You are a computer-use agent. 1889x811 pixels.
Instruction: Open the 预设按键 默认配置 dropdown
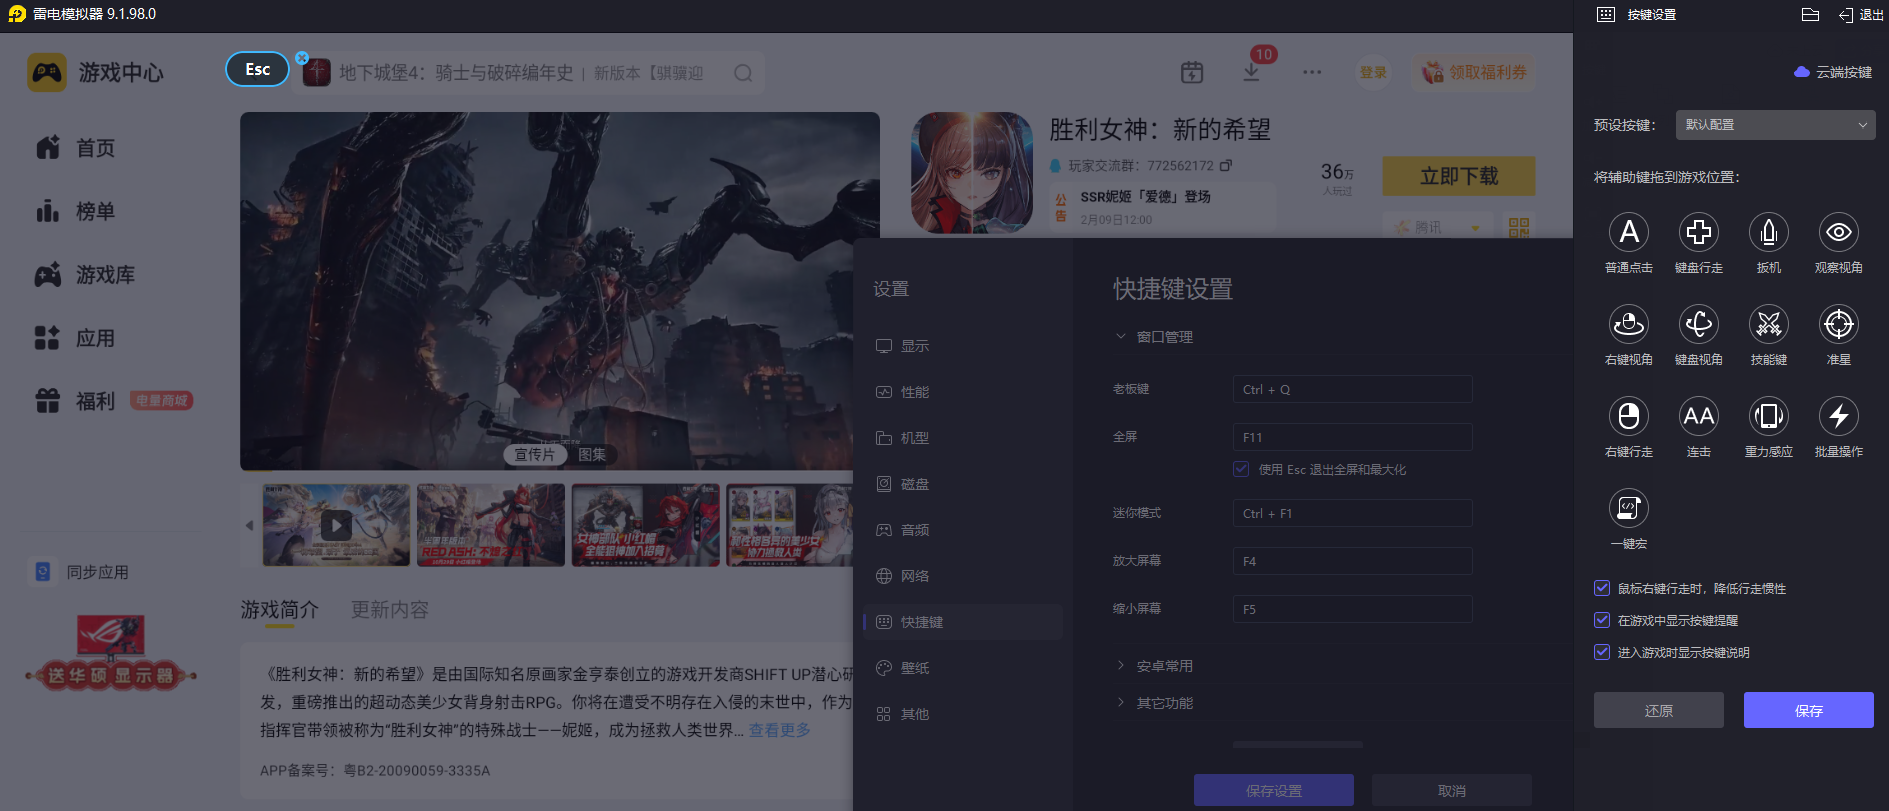coord(1774,125)
